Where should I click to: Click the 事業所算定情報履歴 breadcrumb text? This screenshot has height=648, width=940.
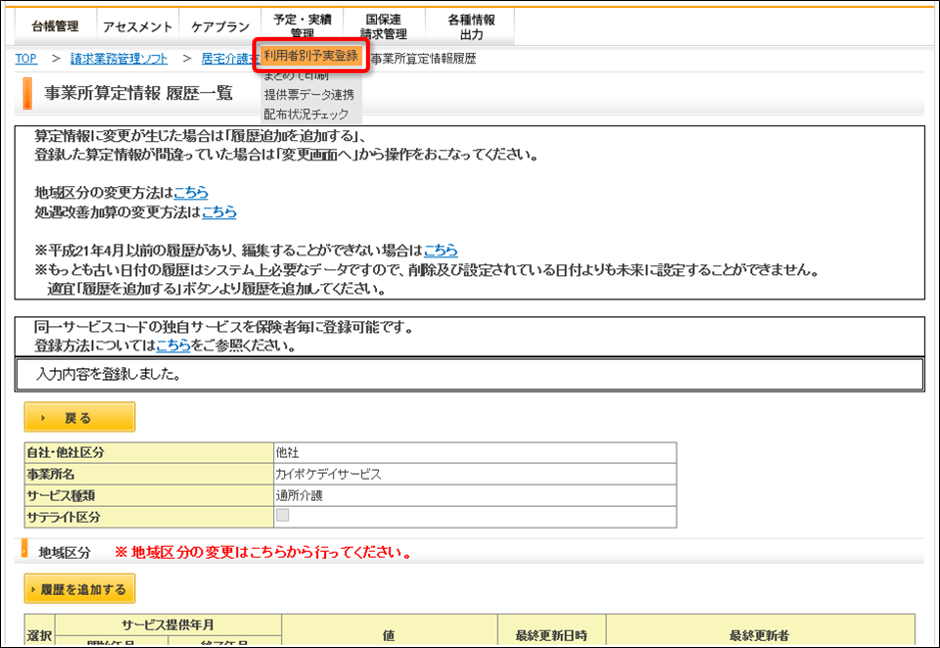[x=423, y=59]
